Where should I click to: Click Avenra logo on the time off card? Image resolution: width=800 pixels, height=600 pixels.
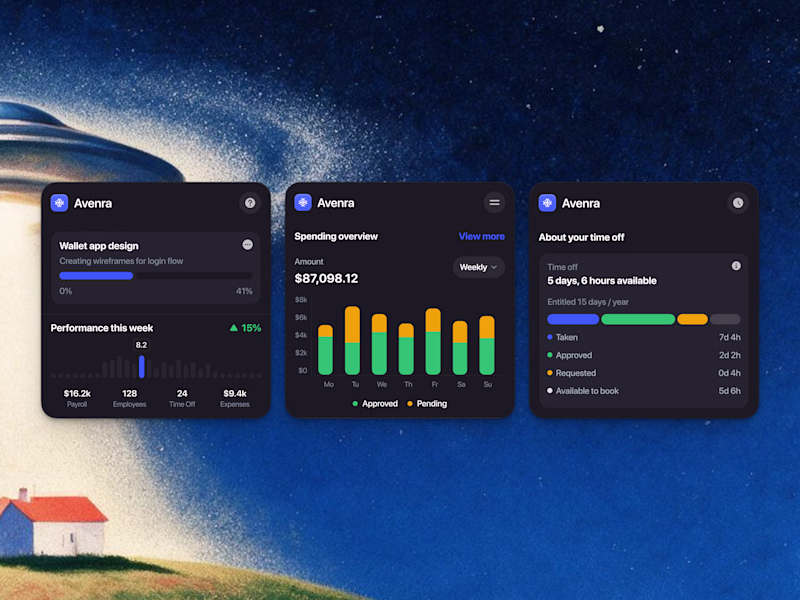pyautogui.click(x=547, y=203)
